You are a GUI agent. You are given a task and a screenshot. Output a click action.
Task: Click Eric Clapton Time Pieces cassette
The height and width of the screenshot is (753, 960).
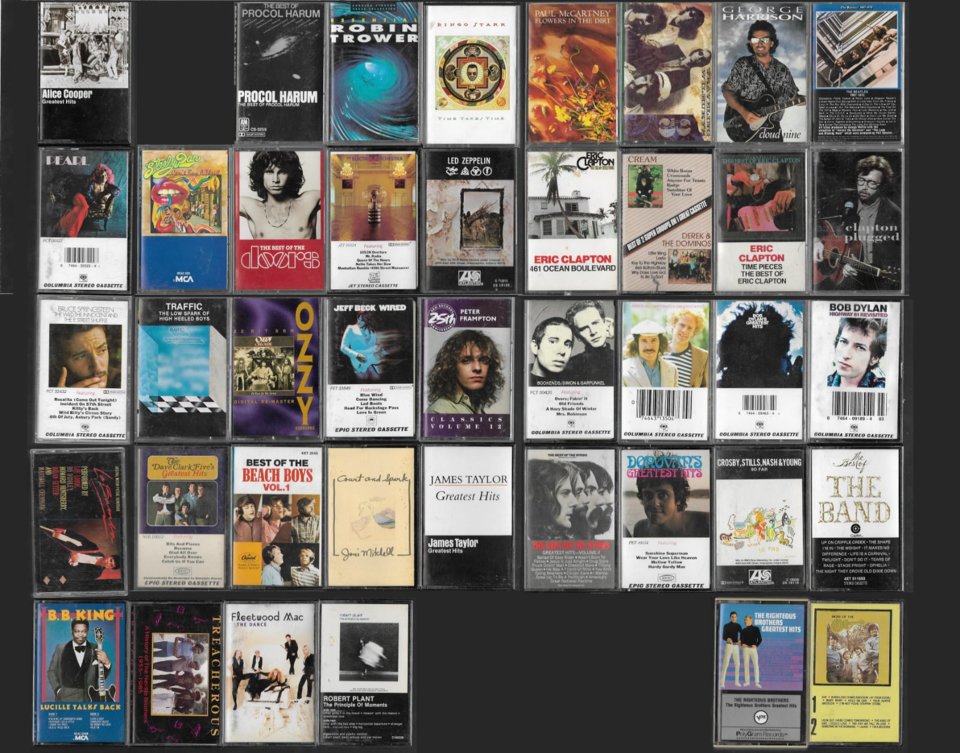click(761, 221)
